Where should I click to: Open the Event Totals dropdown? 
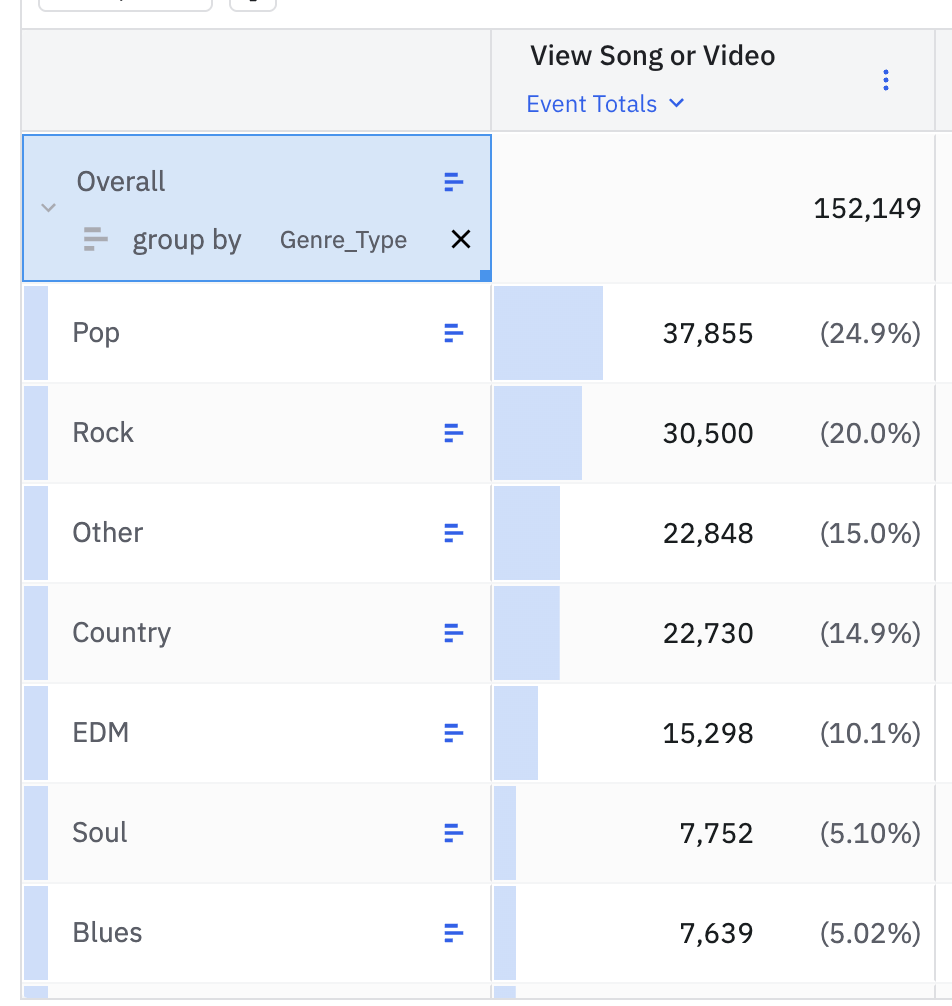tap(605, 104)
